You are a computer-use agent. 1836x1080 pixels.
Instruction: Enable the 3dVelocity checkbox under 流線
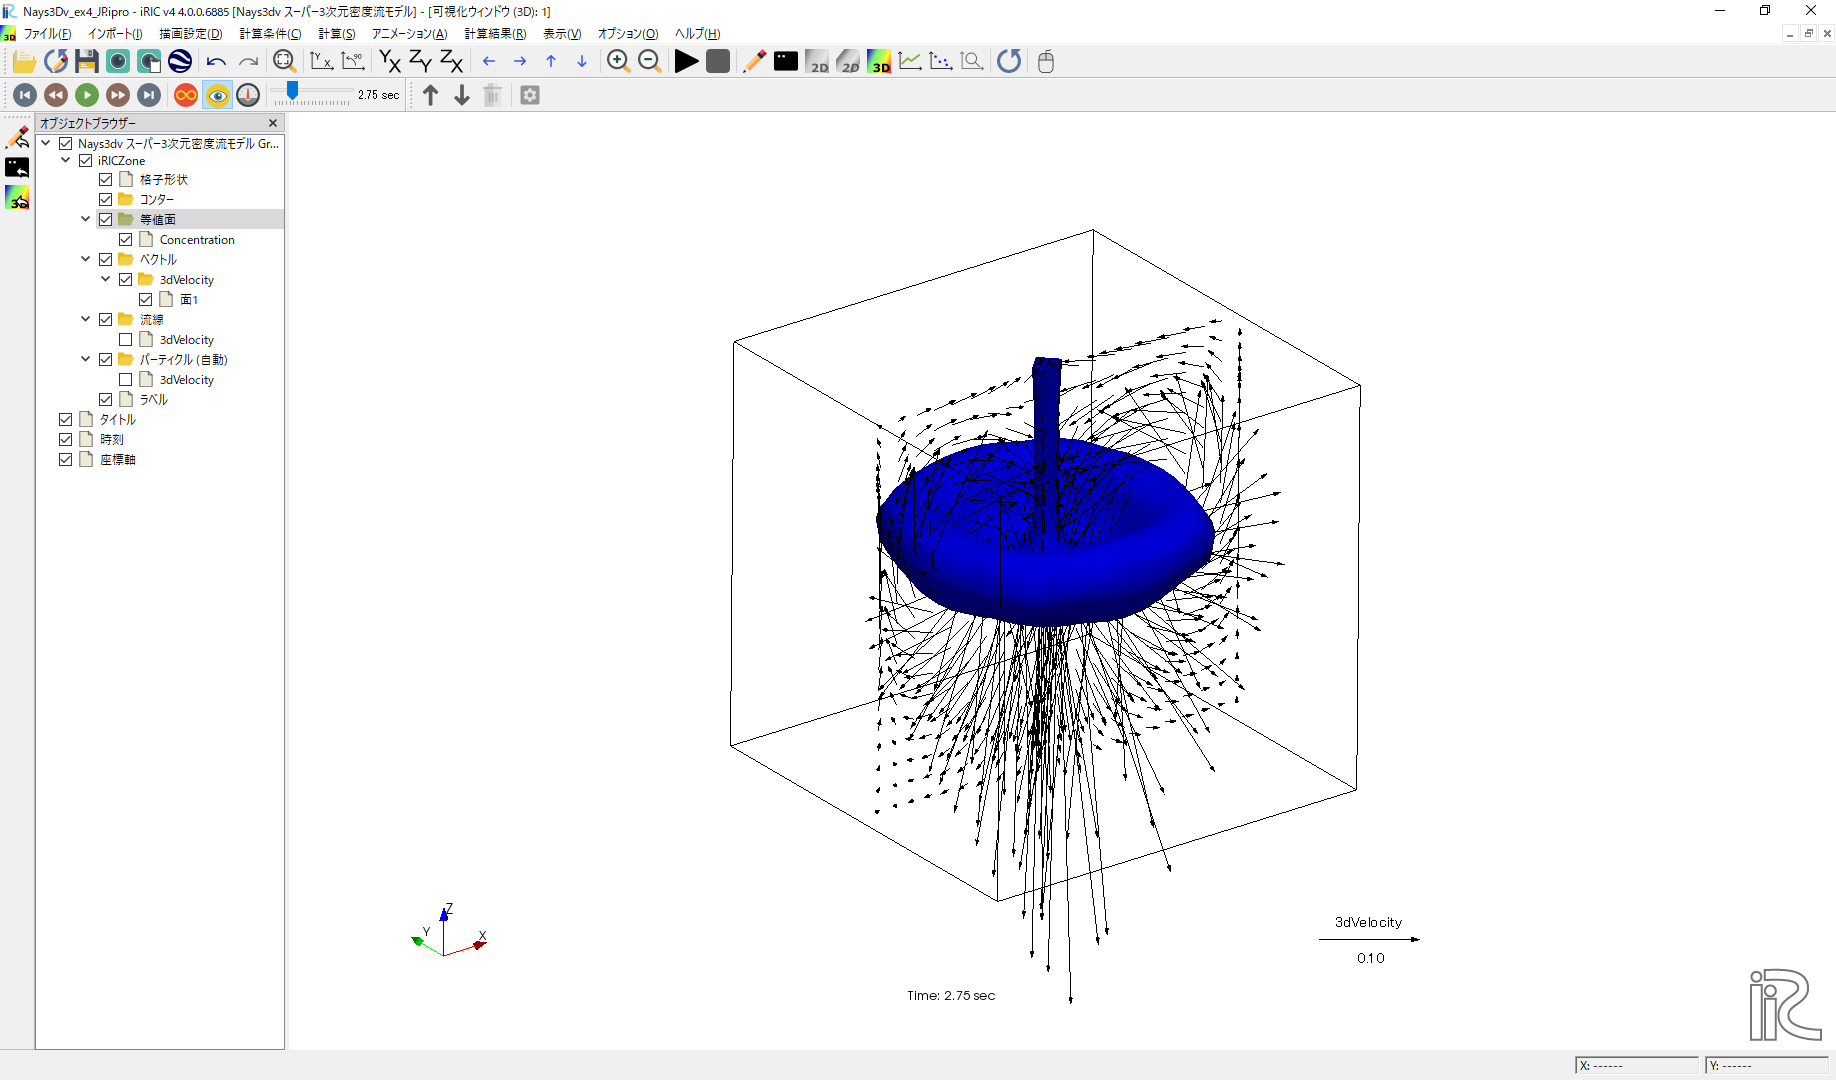click(x=126, y=340)
